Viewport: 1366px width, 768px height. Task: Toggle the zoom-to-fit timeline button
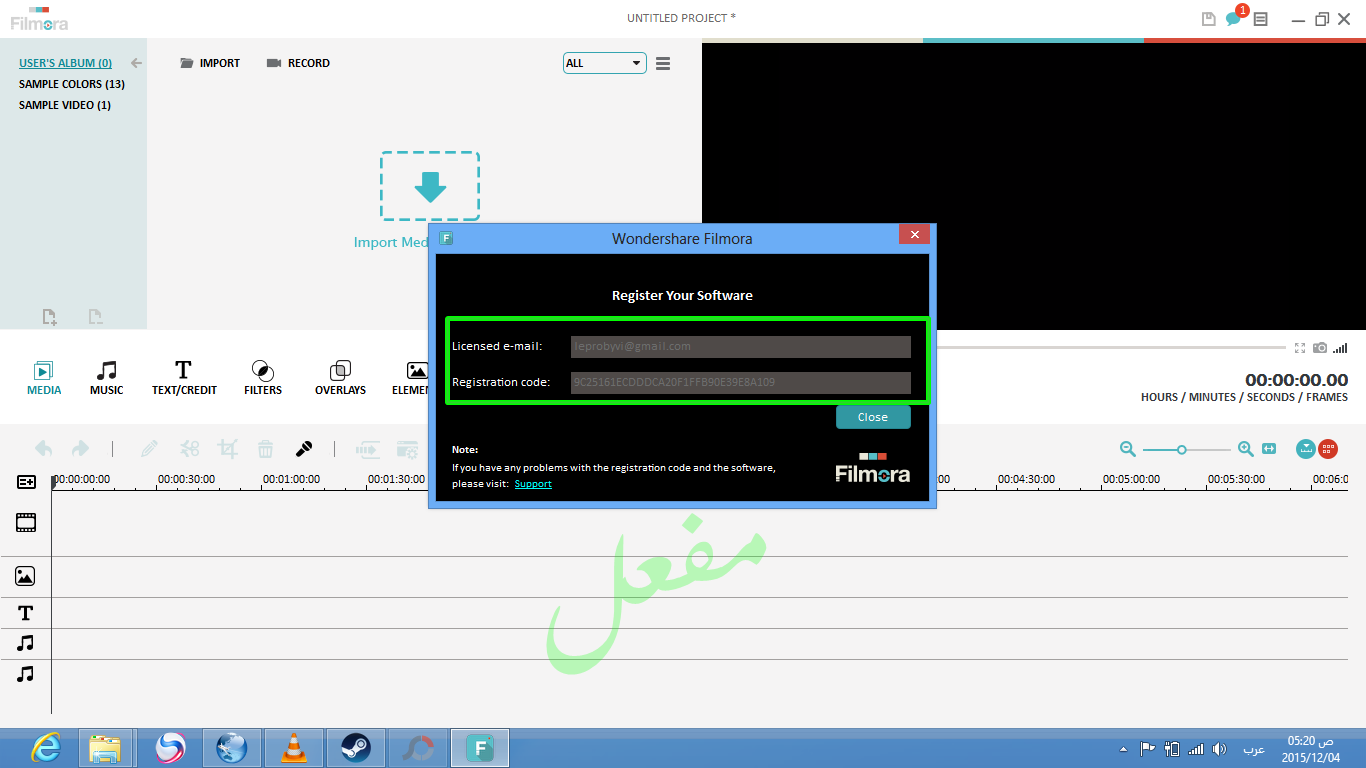pyautogui.click(x=1269, y=449)
